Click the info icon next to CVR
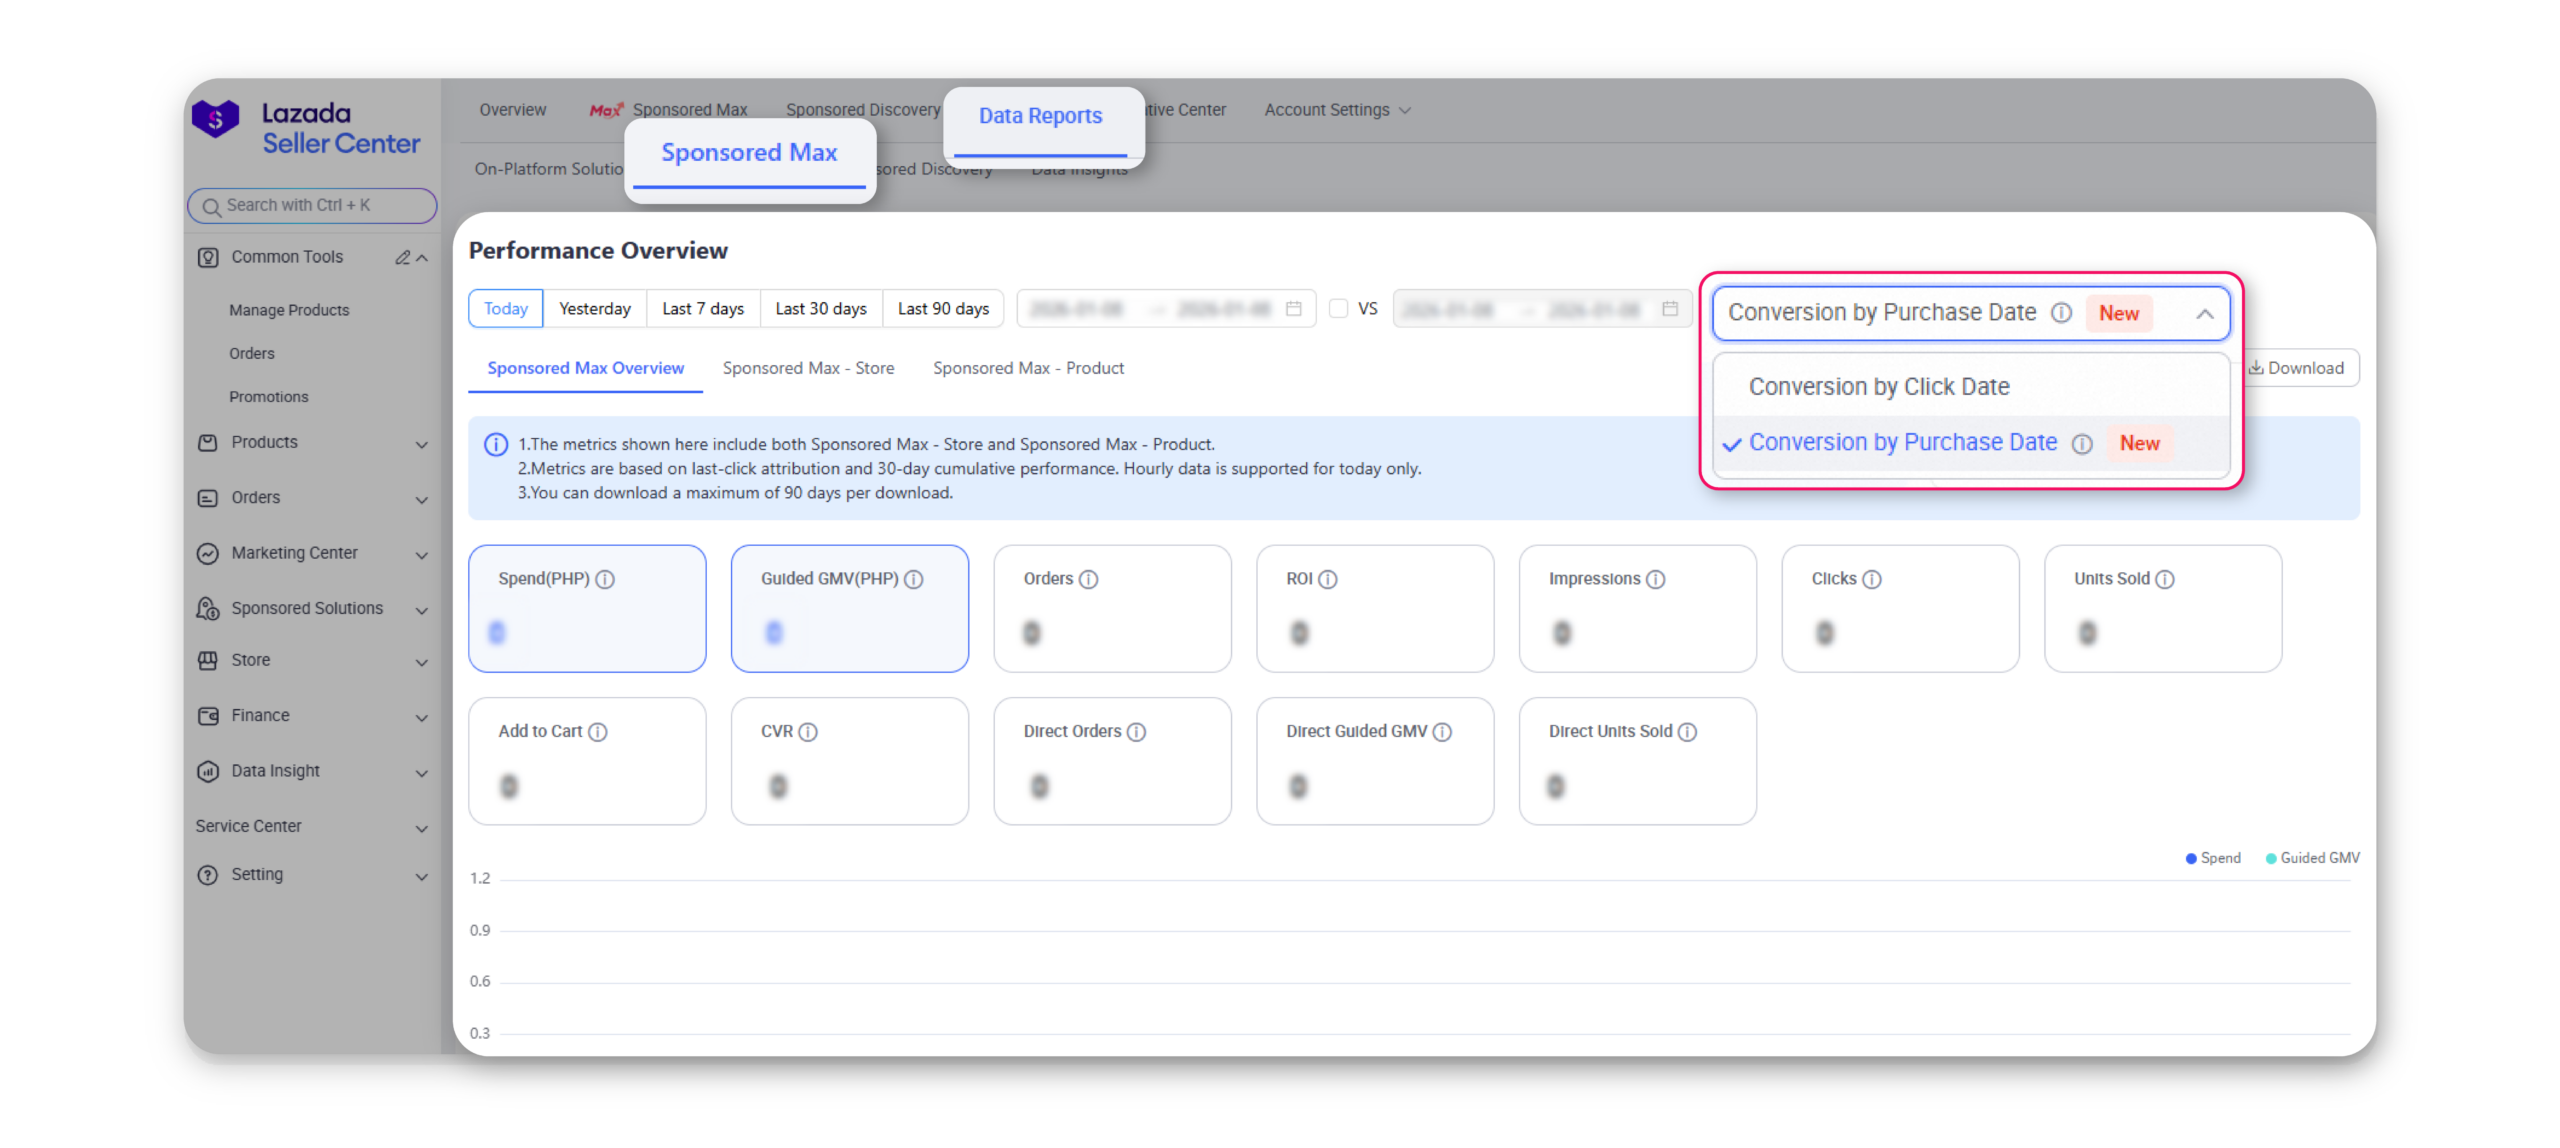Image resolution: width=2560 pixels, height=1148 pixels. [808, 732]
